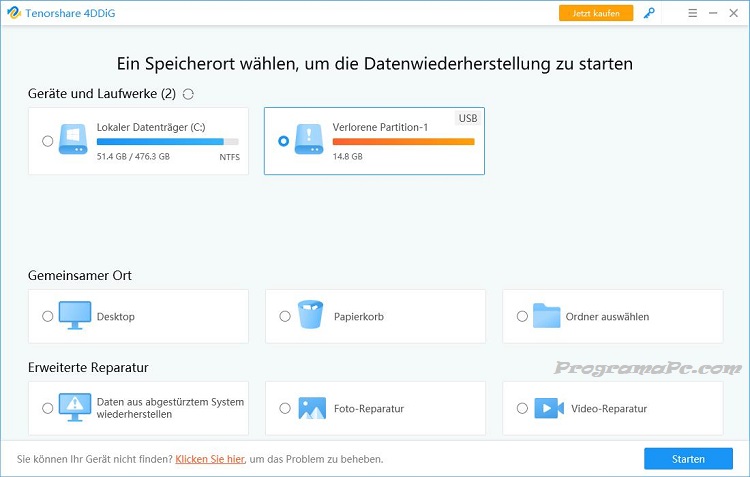Click the key icon to register license
This screenshot has width=750, height=477.
point(650,14)
